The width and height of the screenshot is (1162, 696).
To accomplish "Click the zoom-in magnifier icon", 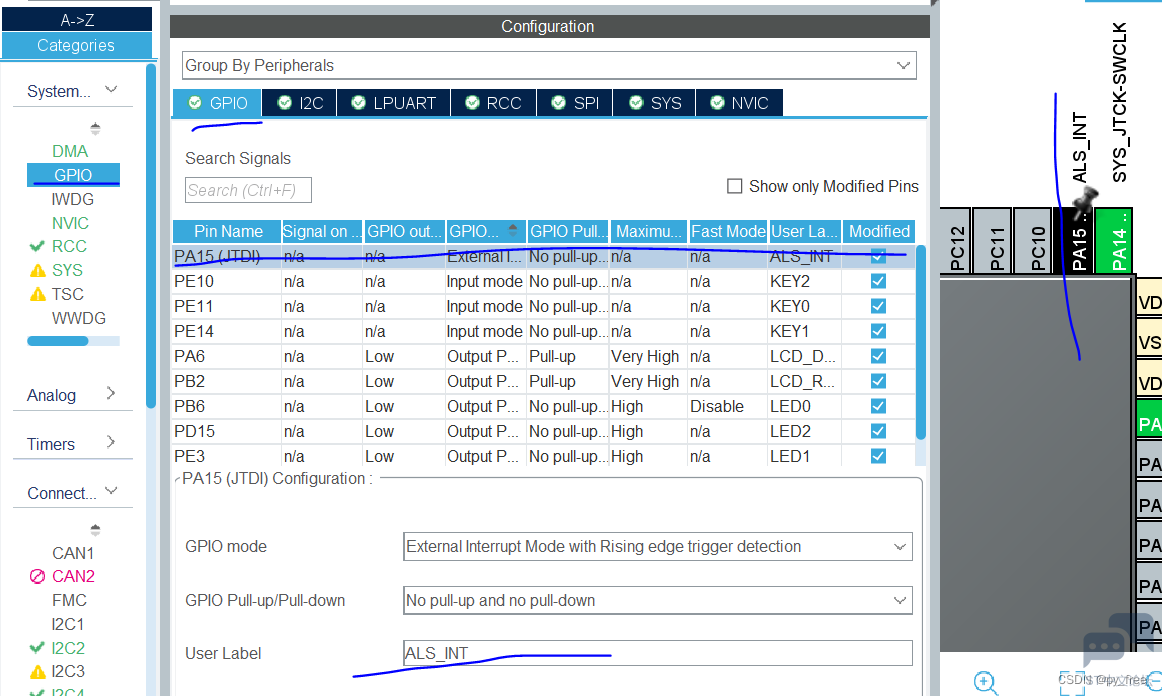I will click(x=986, y=682).
